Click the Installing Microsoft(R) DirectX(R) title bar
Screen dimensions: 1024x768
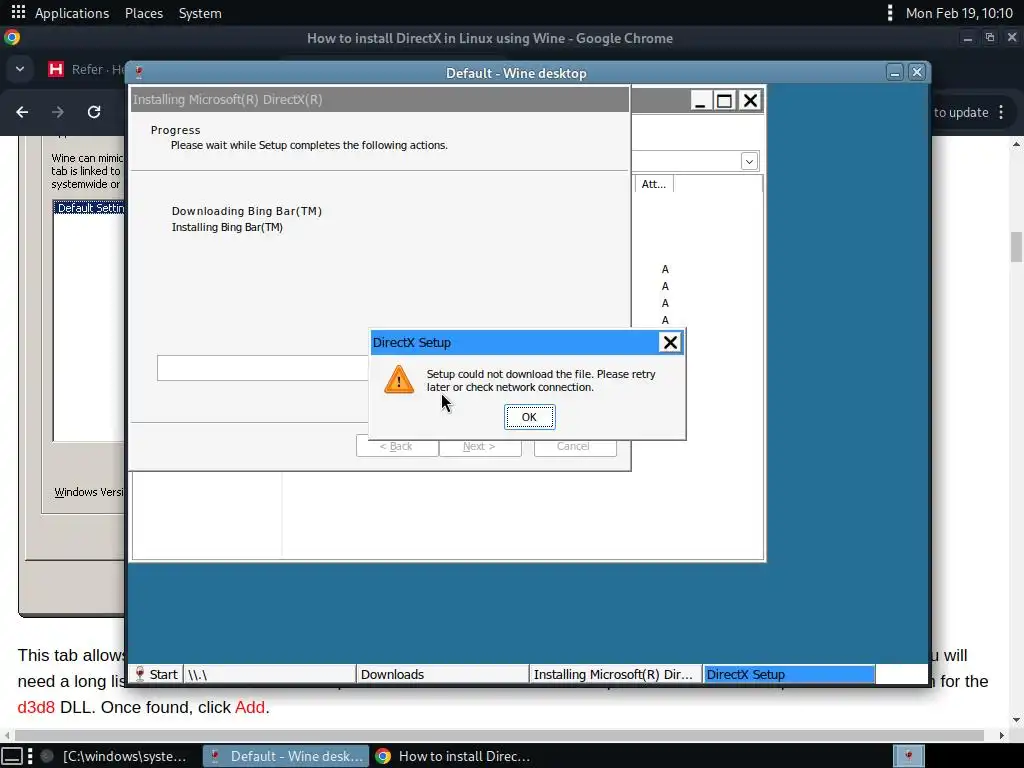[379, 100]
